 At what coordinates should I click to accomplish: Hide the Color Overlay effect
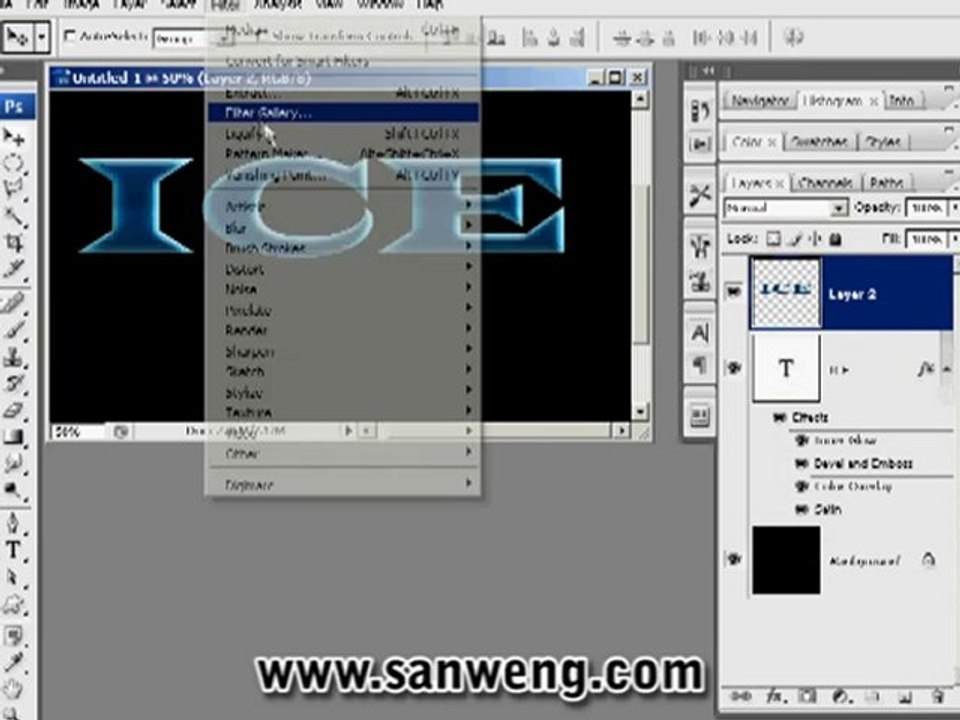pyautogui.click(x=801, y=487)
